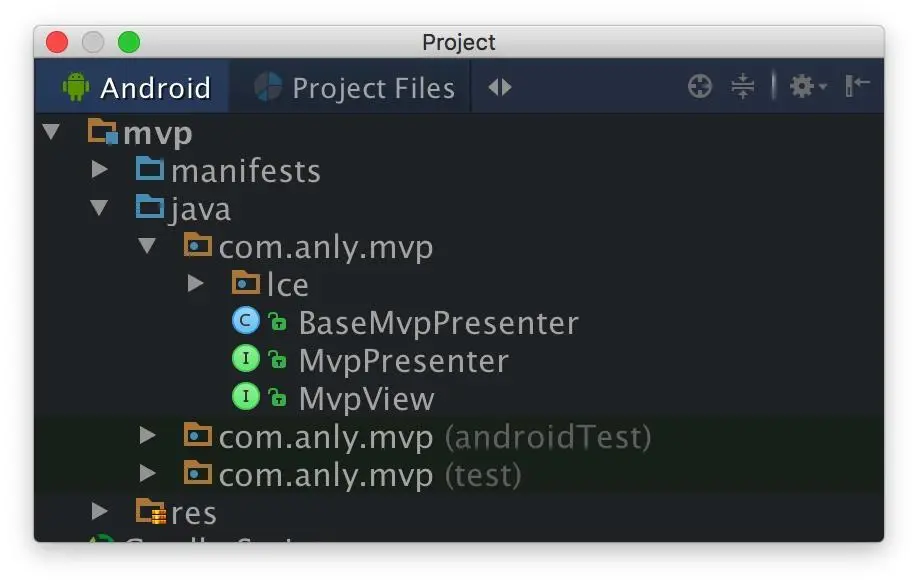The image size is (918, 584).
Task: Click the hide panel icon
Action: [x=857, y=87]
